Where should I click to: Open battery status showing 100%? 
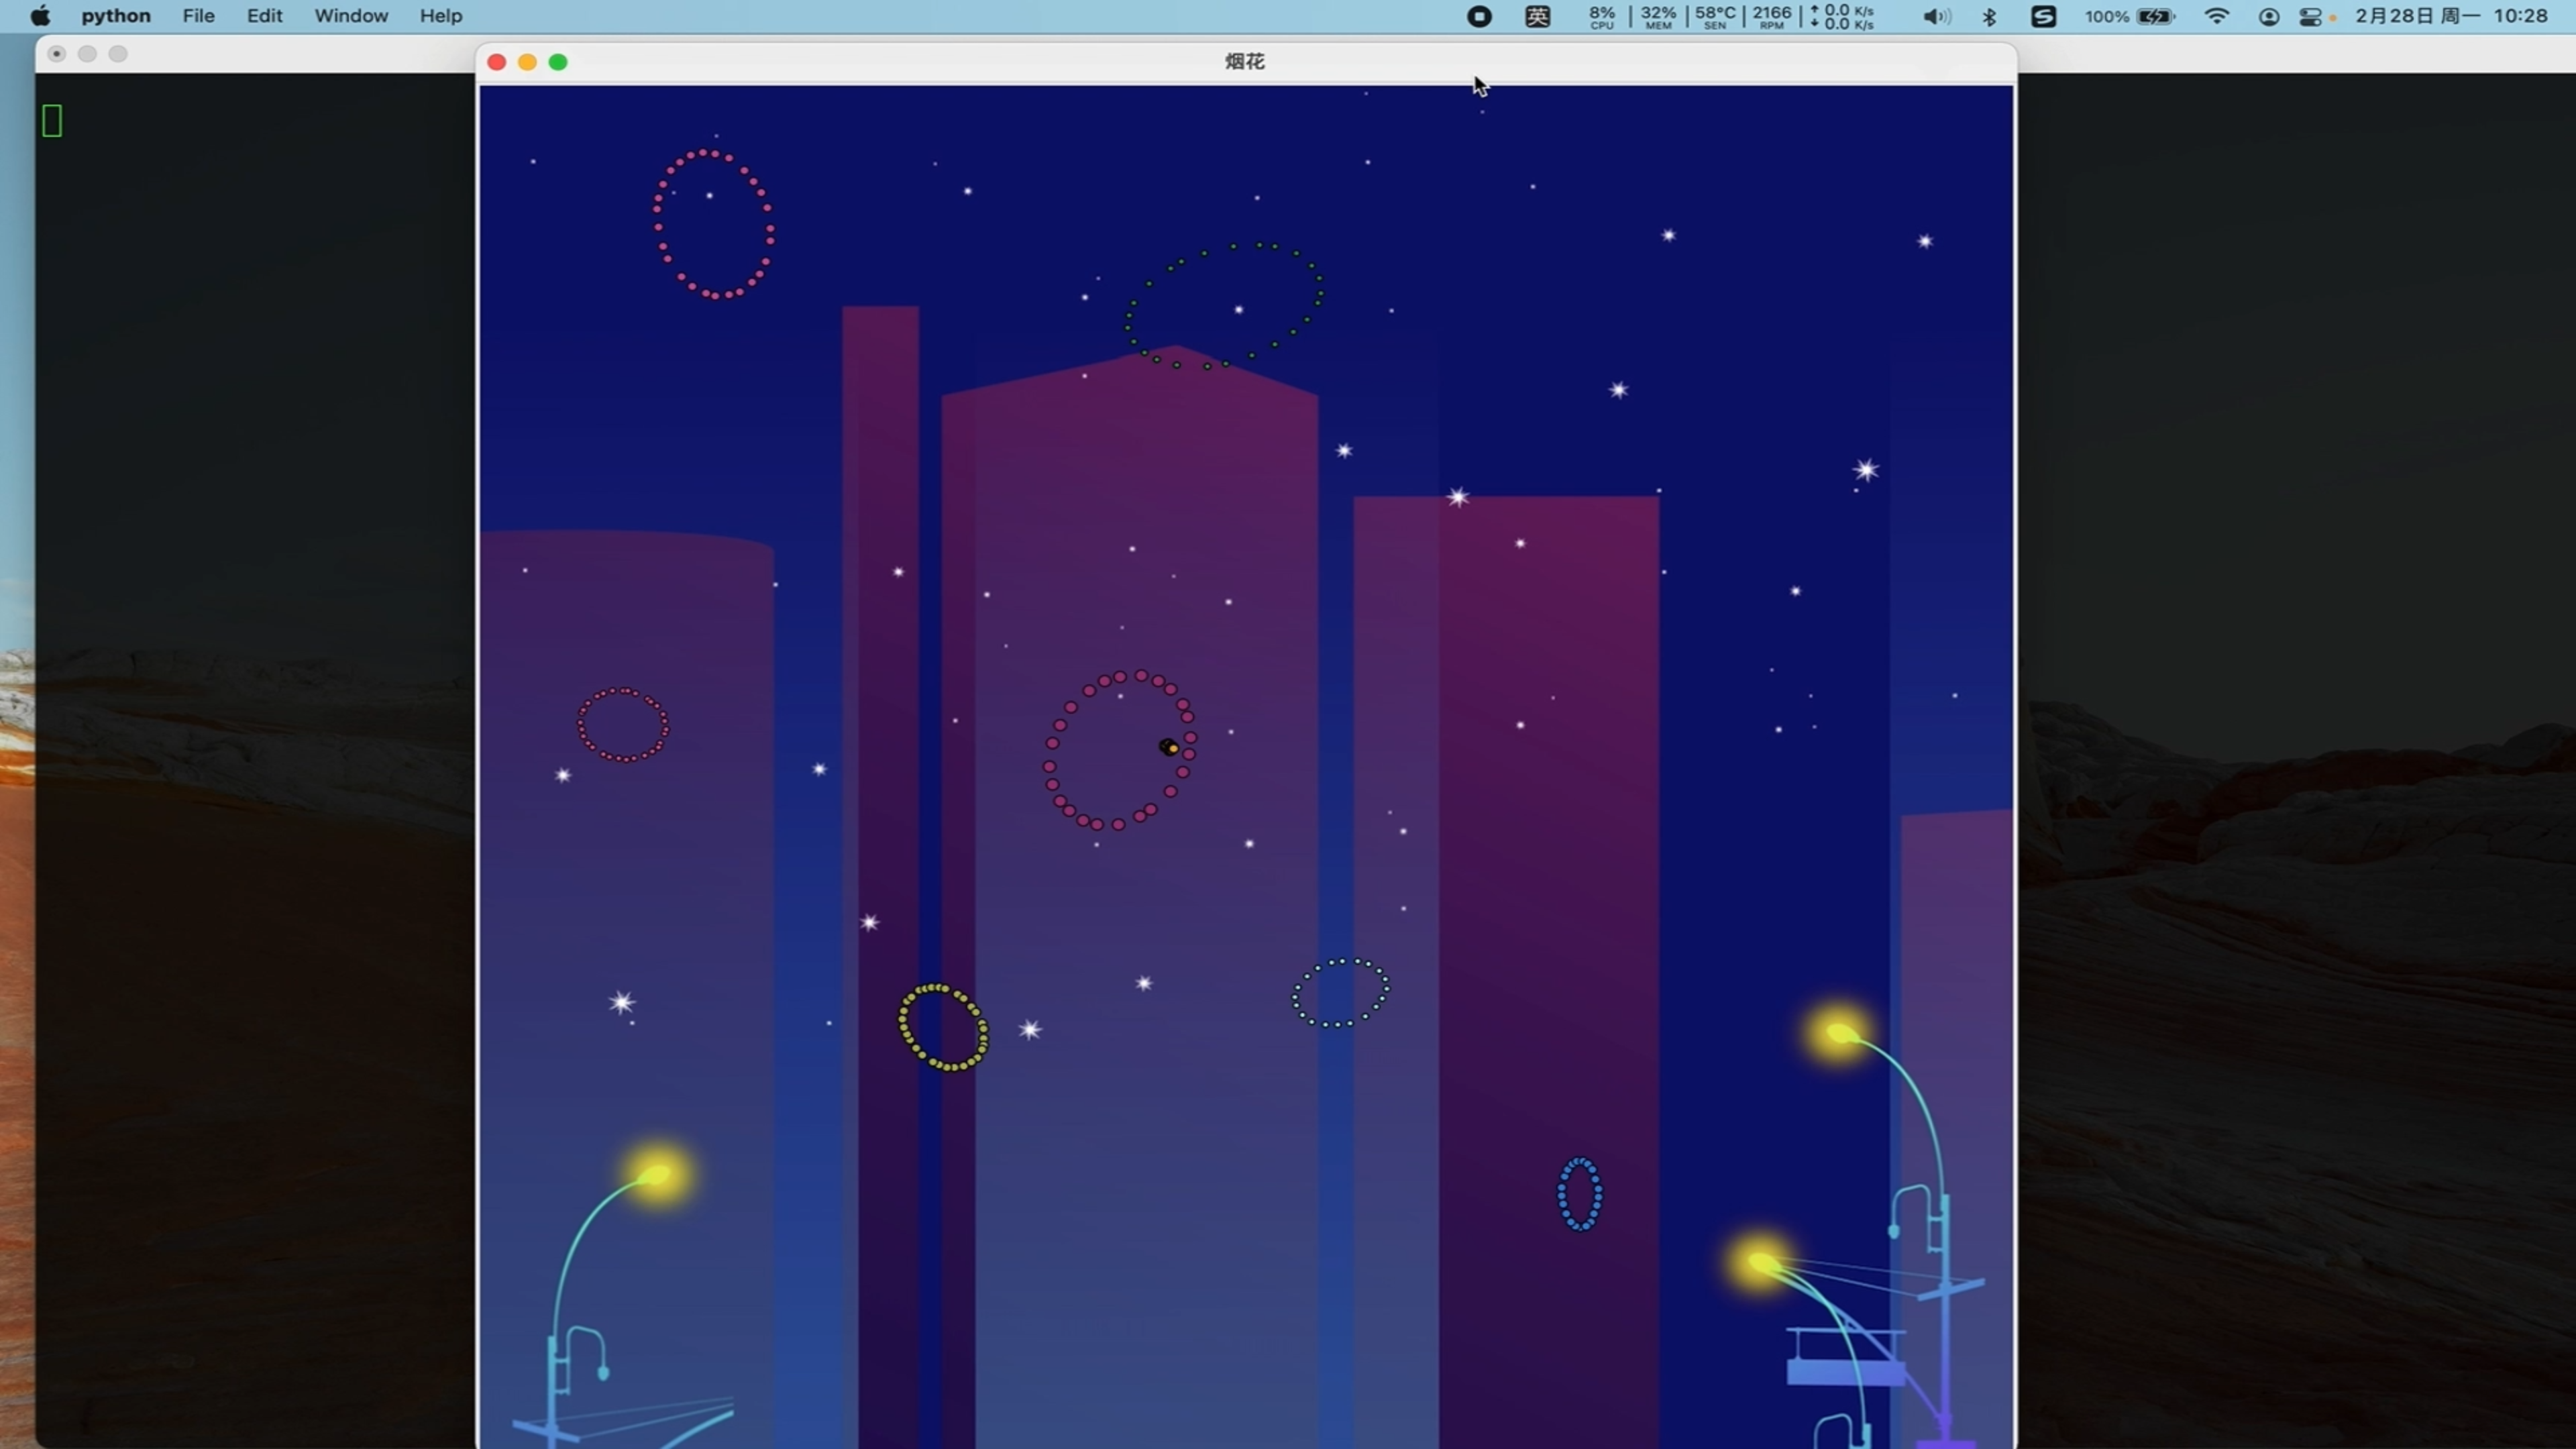[2129, 16]
